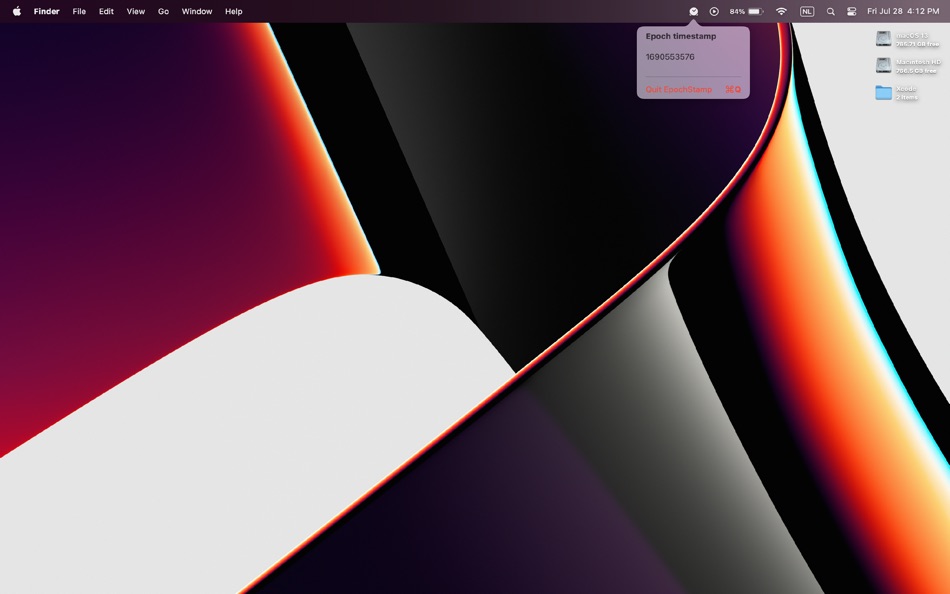The height and width of the screenshot is (594, 950).
Task: Click the timestamp value 1690553576
Action: point(670,57)
